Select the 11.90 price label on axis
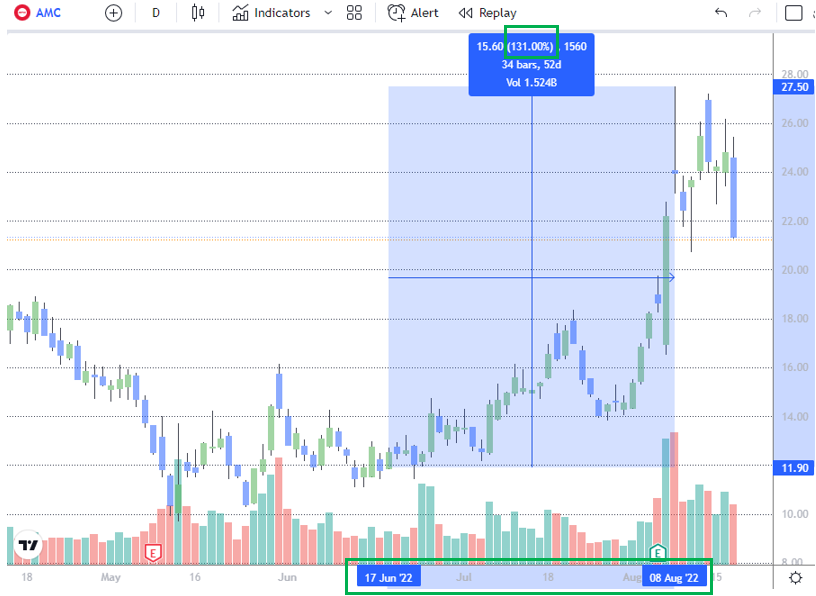This screenshot has width=816, height=596. pos(795,468)
